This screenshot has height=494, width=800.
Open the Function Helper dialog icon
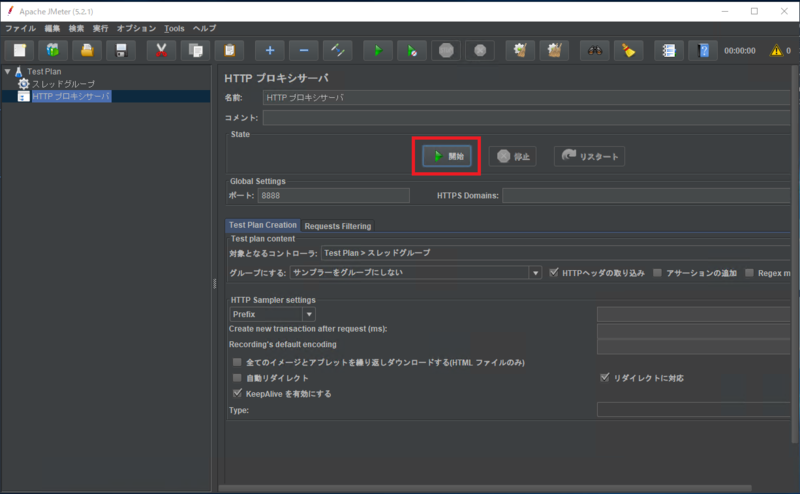click(669, 51)
